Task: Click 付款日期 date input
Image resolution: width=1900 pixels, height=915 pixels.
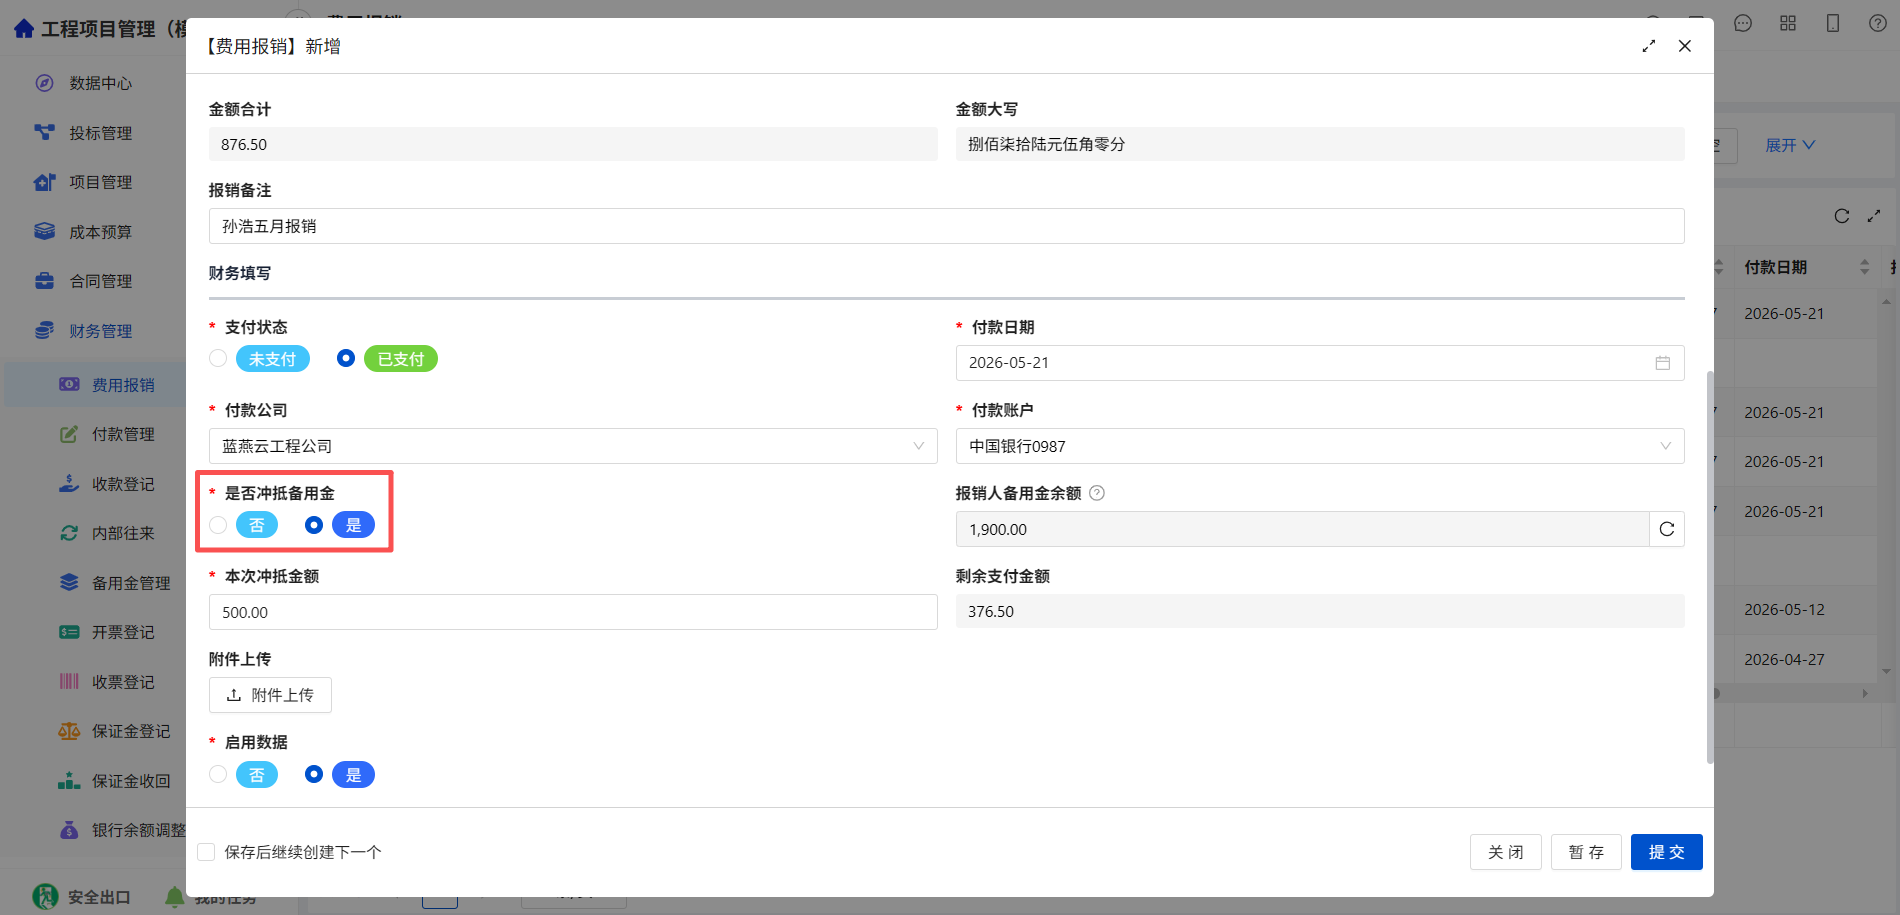Action: 1320,363
